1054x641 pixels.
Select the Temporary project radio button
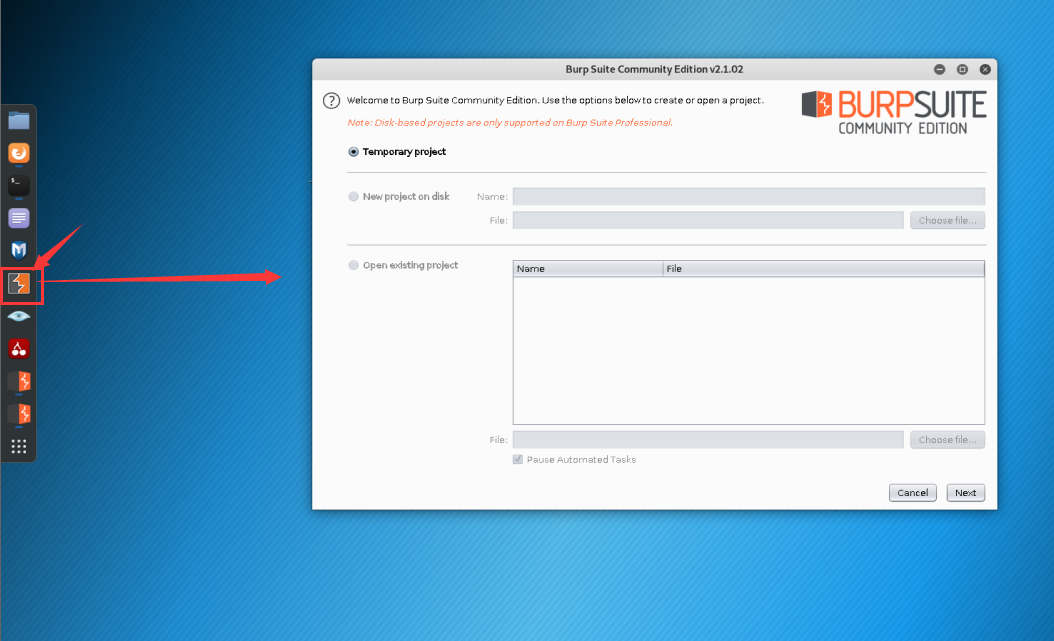click(x=354, y=152)
